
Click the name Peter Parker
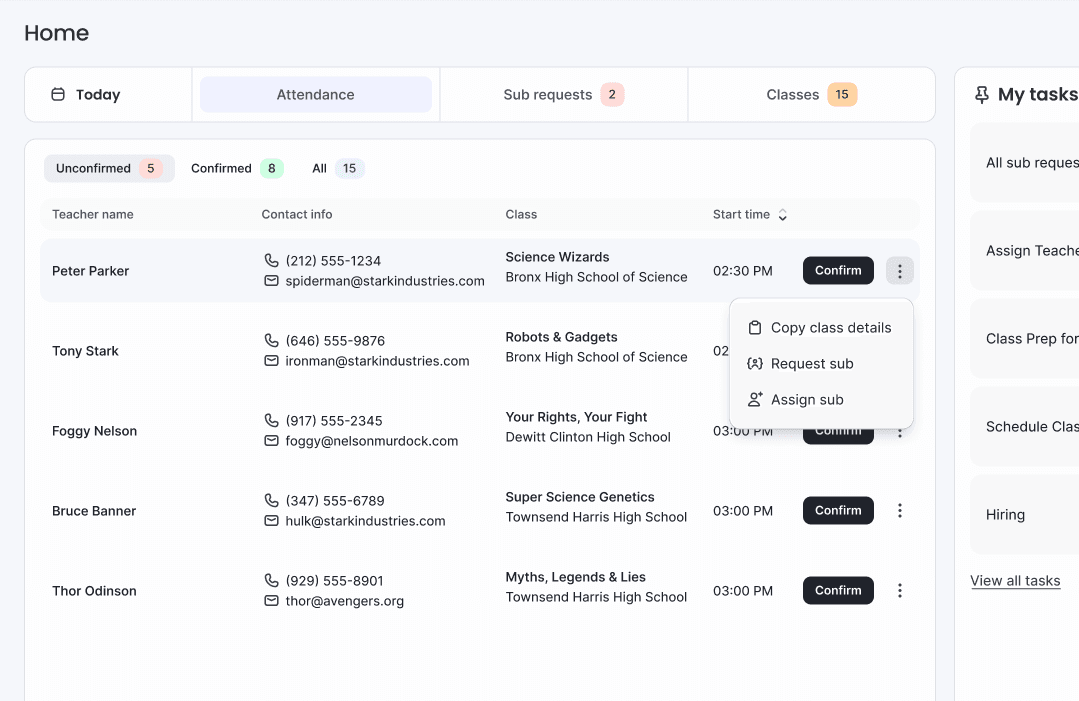click(91, 271)
